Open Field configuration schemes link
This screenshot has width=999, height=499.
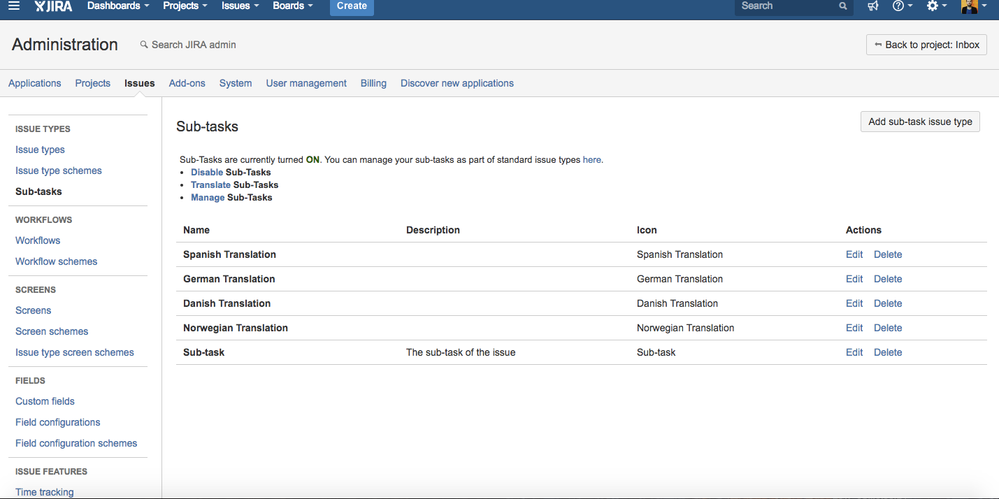[x=76, y=444]
